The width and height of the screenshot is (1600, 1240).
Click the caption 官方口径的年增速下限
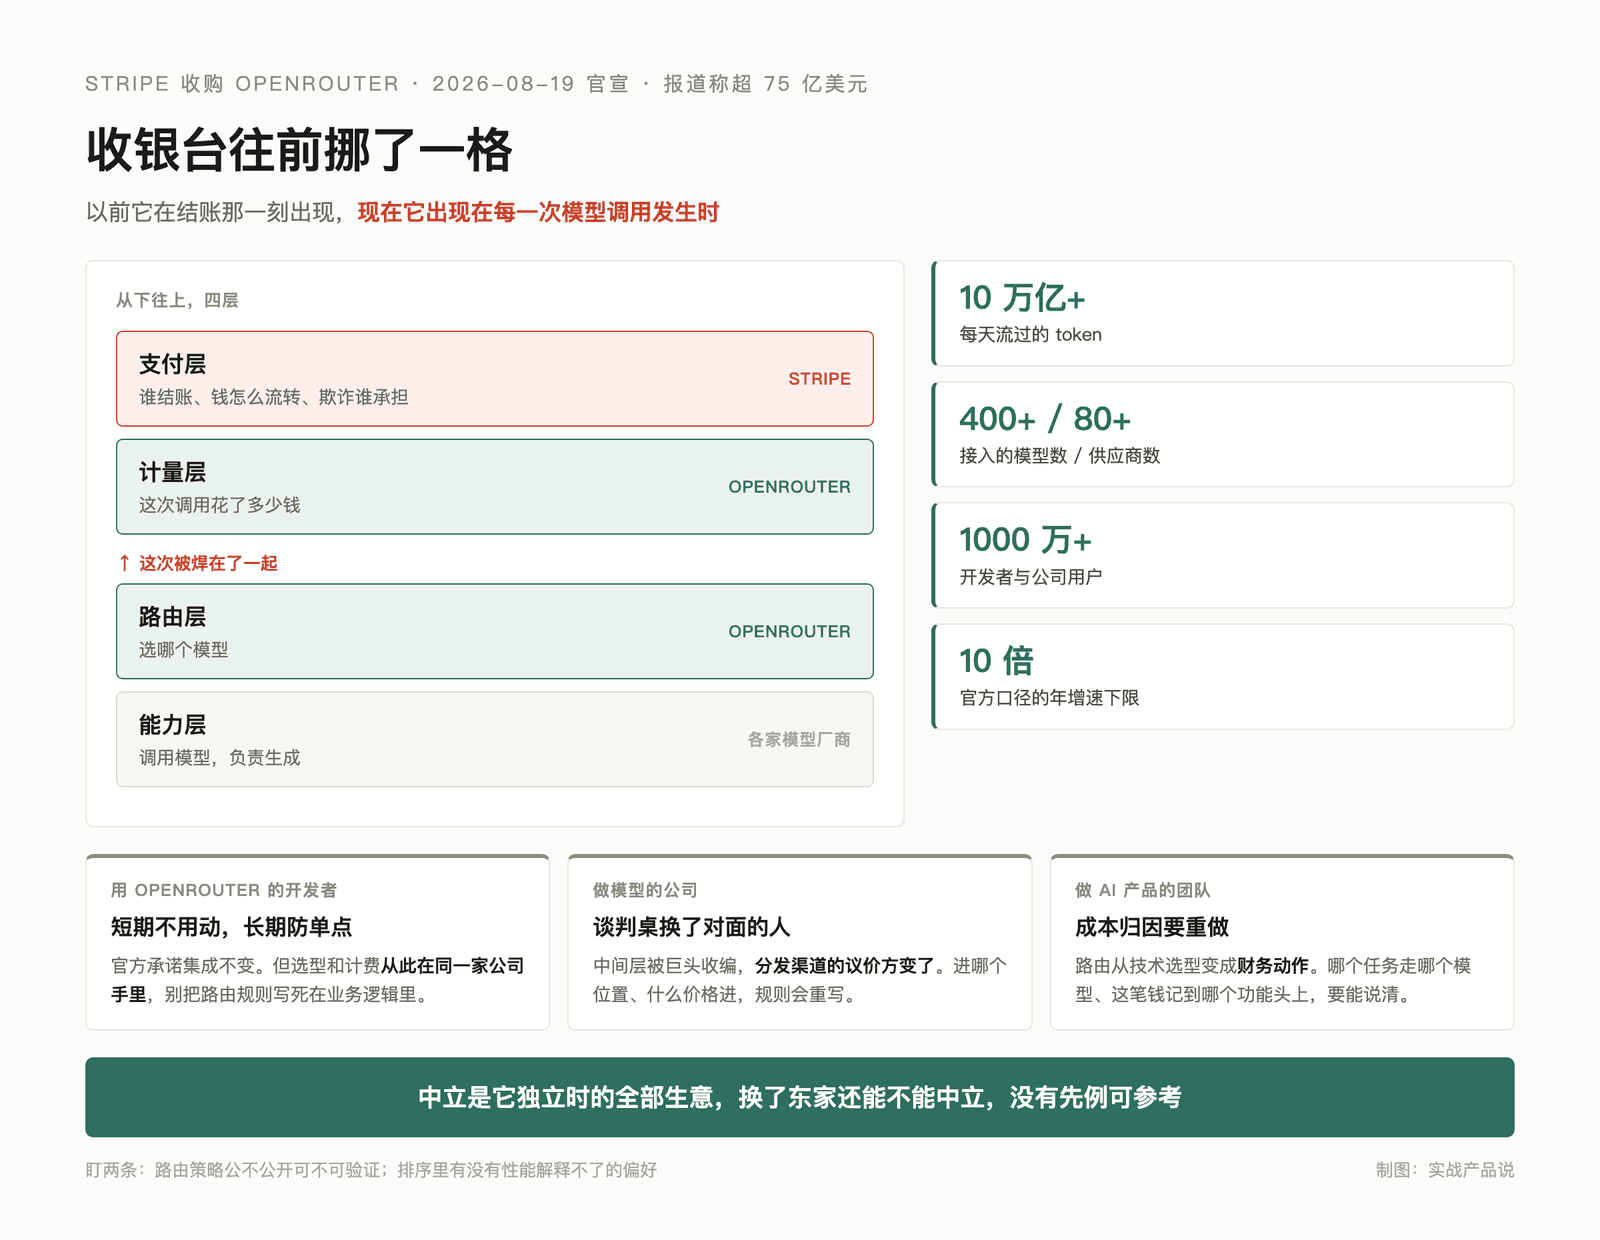[x=1049, y=698]
